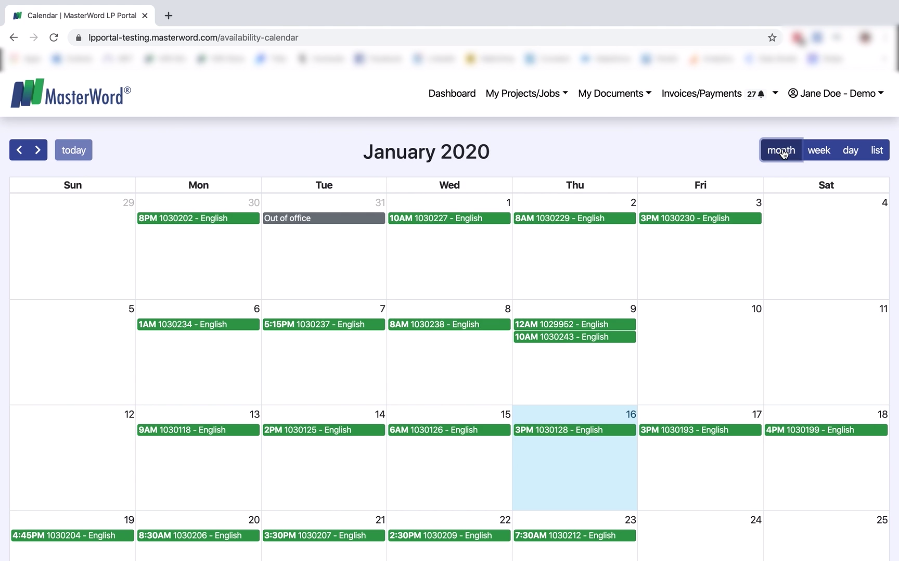The width and height of the screenshot is (899, 561).
Task: Click the MasterWord logo
Action: pyautogui.click(x=71, y=94)
